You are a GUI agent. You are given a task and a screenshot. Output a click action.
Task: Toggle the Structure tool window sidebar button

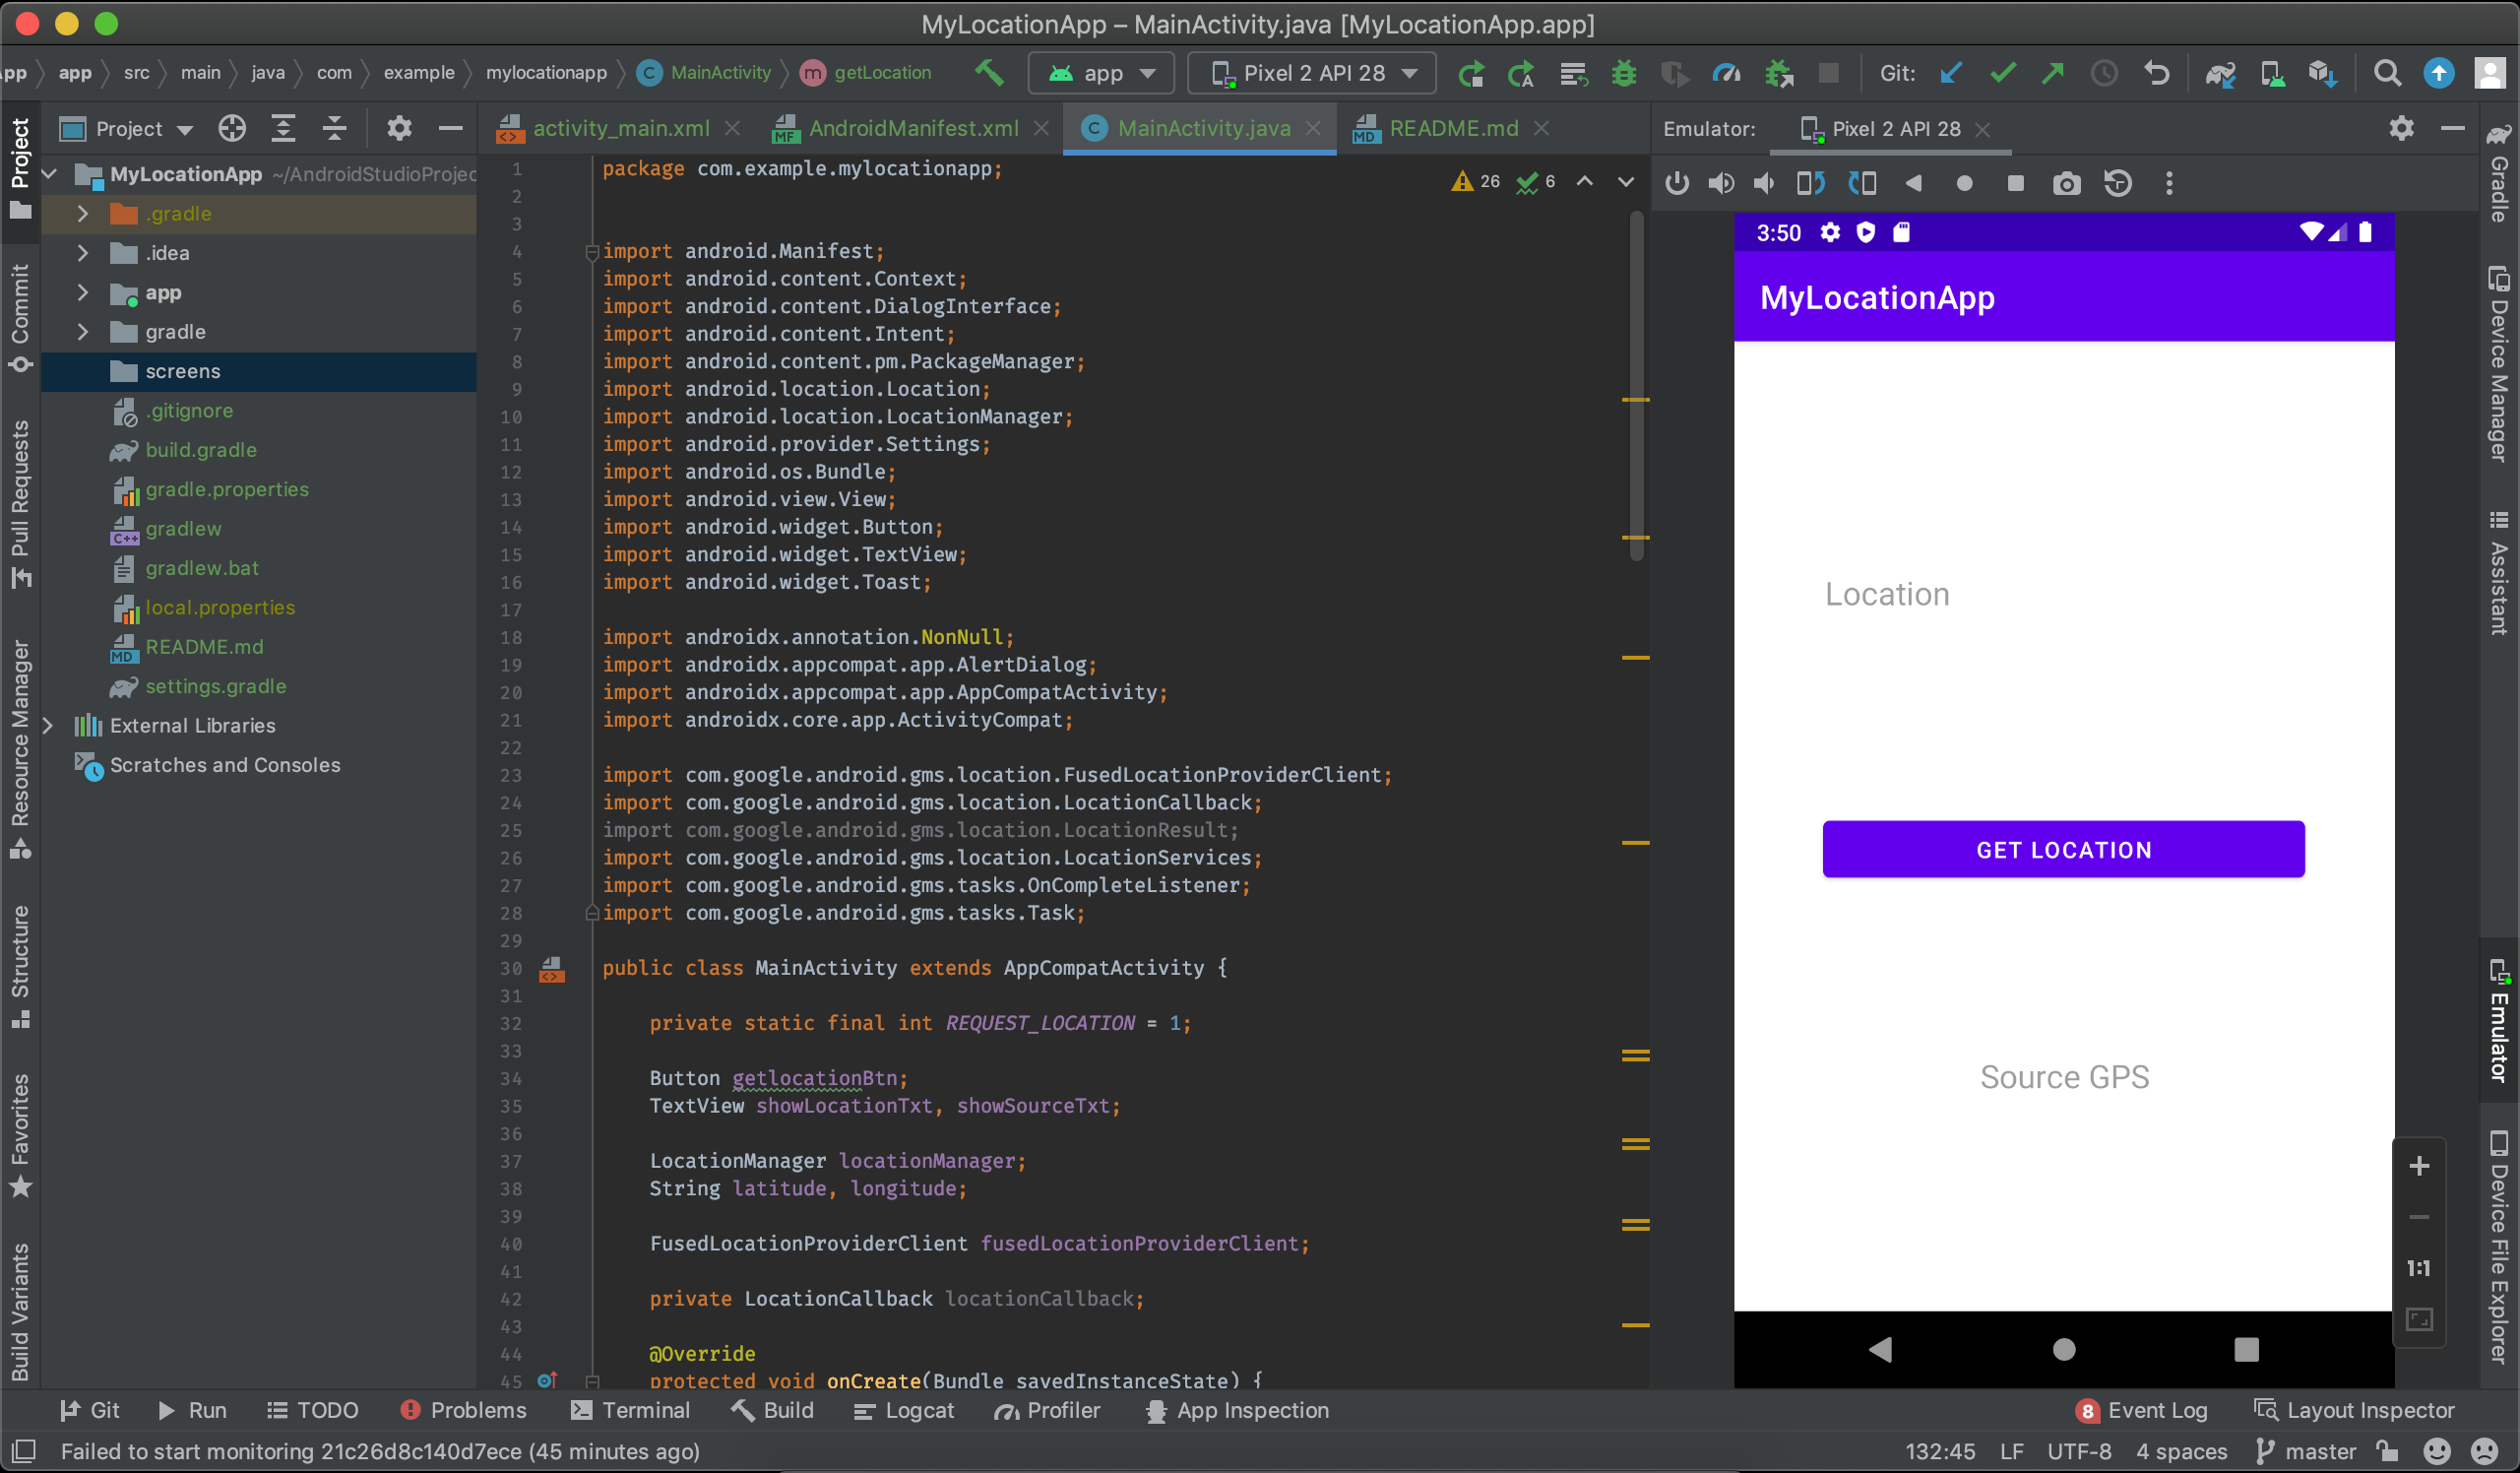coord(20,965)
